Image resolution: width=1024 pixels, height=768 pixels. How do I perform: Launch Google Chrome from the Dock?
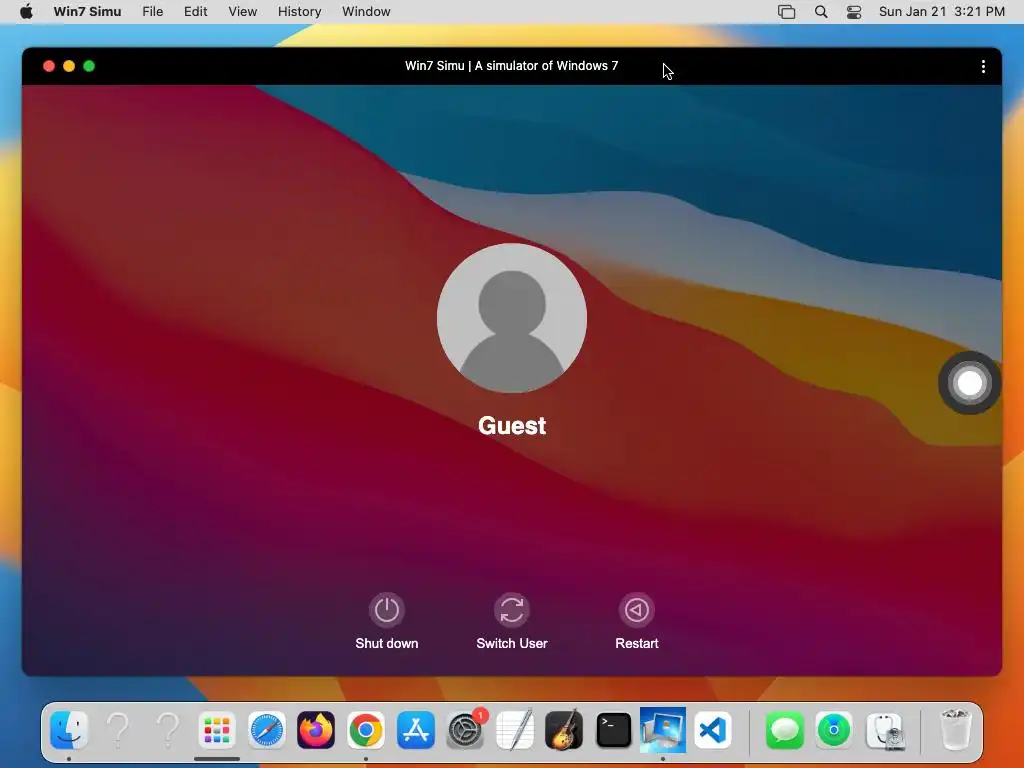click(366, 729)
